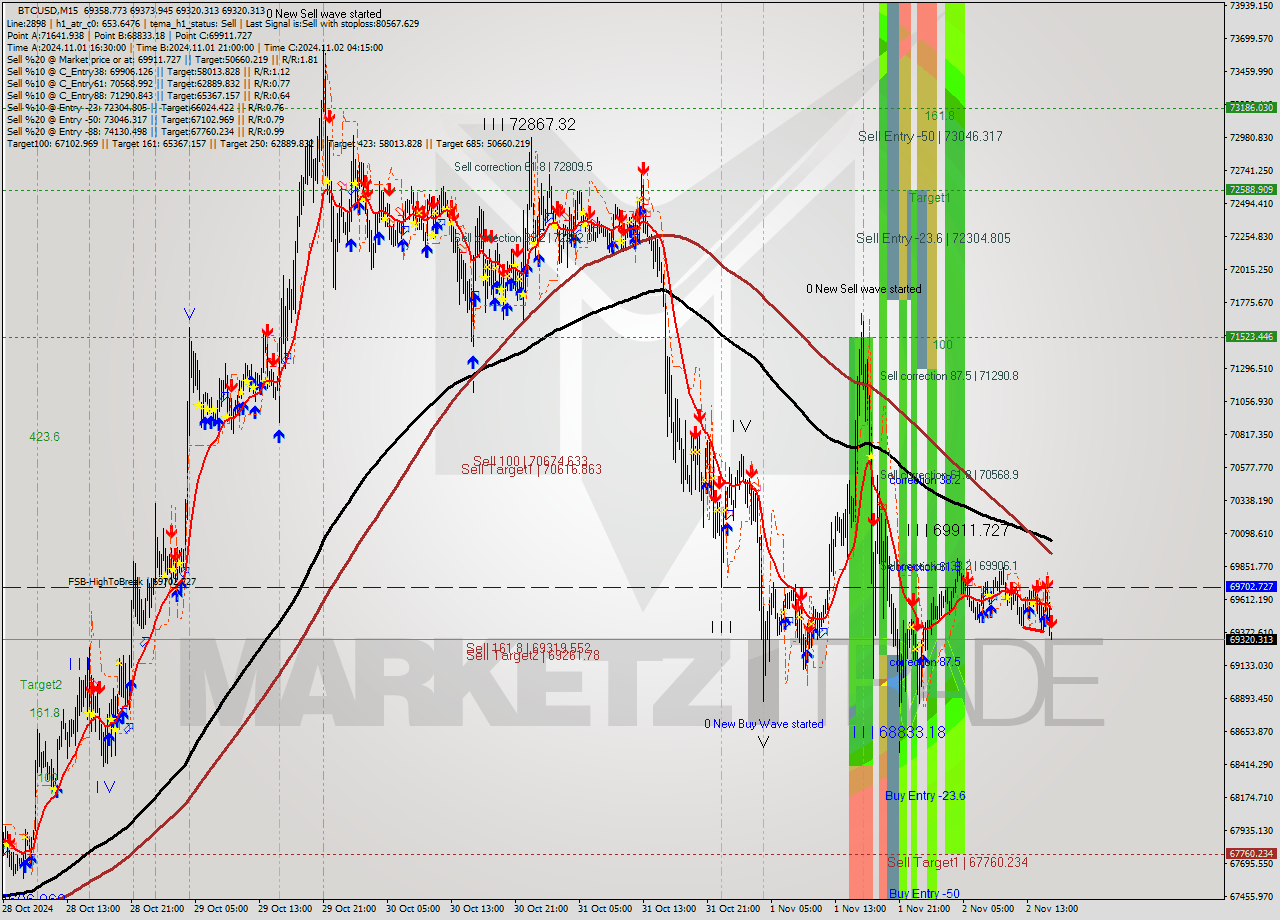
Task: Click the 'Buy Entry -23.6' blue label
Action: click(925, 796)
